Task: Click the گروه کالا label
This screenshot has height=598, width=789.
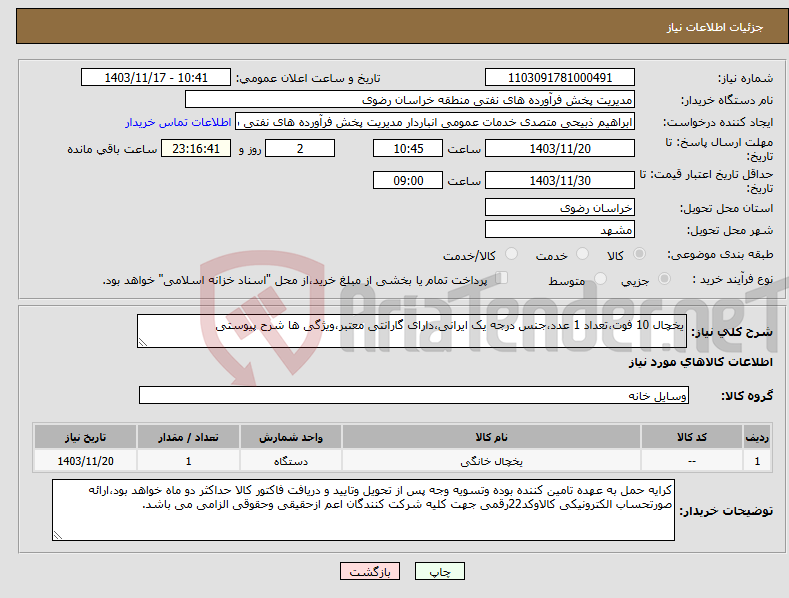Action: (747, 396)
